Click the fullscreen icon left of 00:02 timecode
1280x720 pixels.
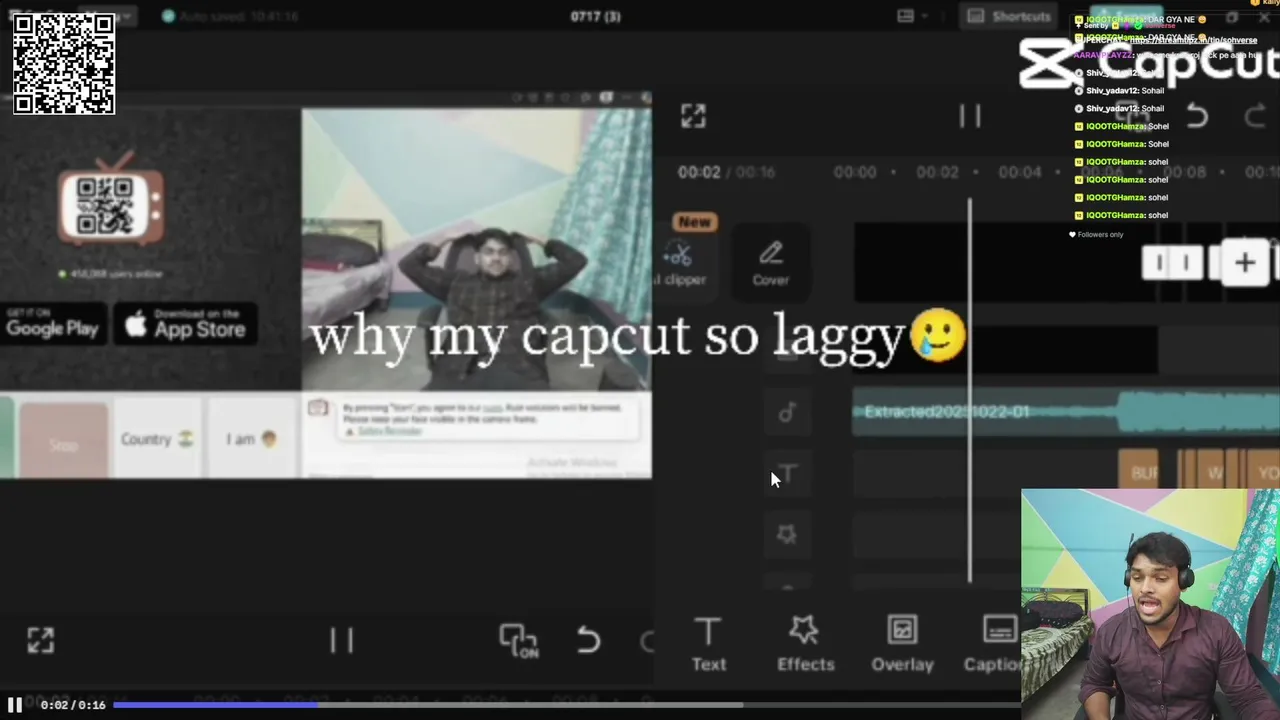[693, 116]
